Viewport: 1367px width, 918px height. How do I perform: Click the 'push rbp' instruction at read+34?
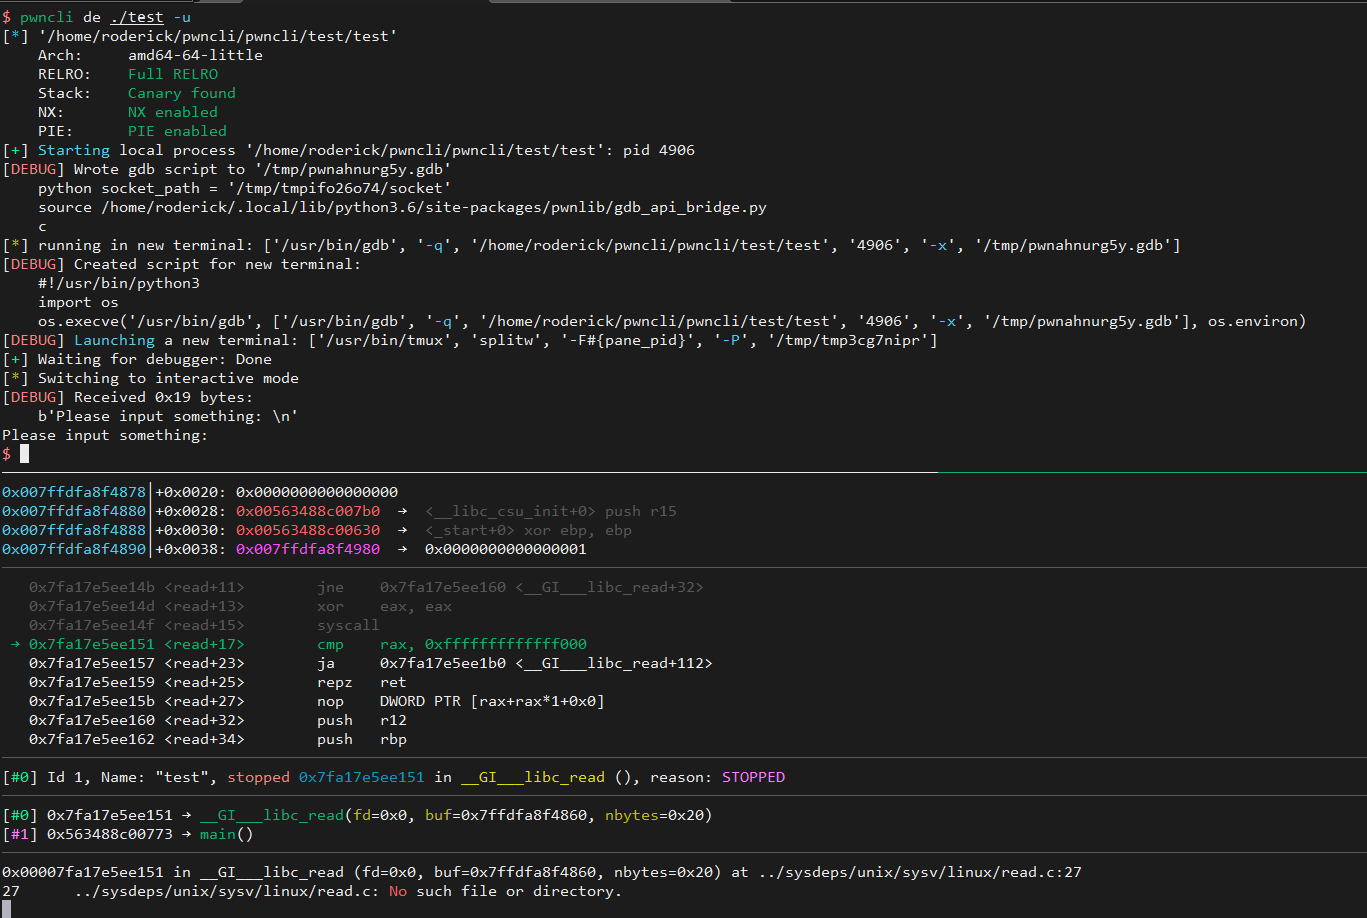tap(361, 739)
